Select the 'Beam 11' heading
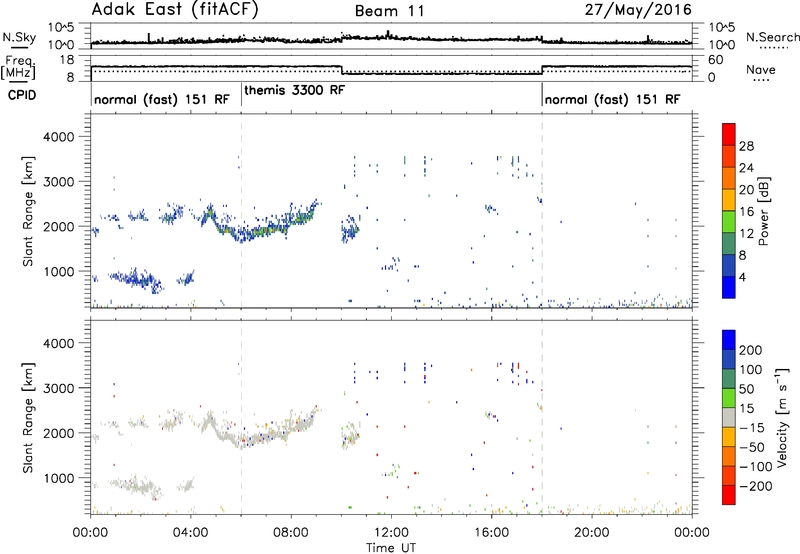 tap(390, 11)
